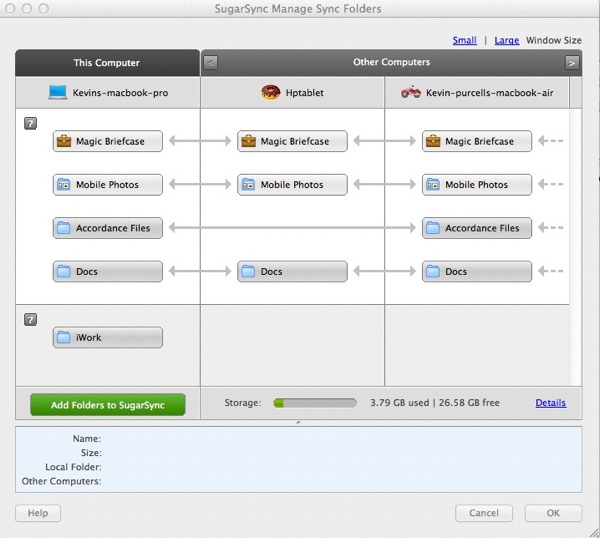Click sync arrow between Hptablet and macbook-air Docs
Image resolution: width=600 pixels, height=538 pixels.
385,271
